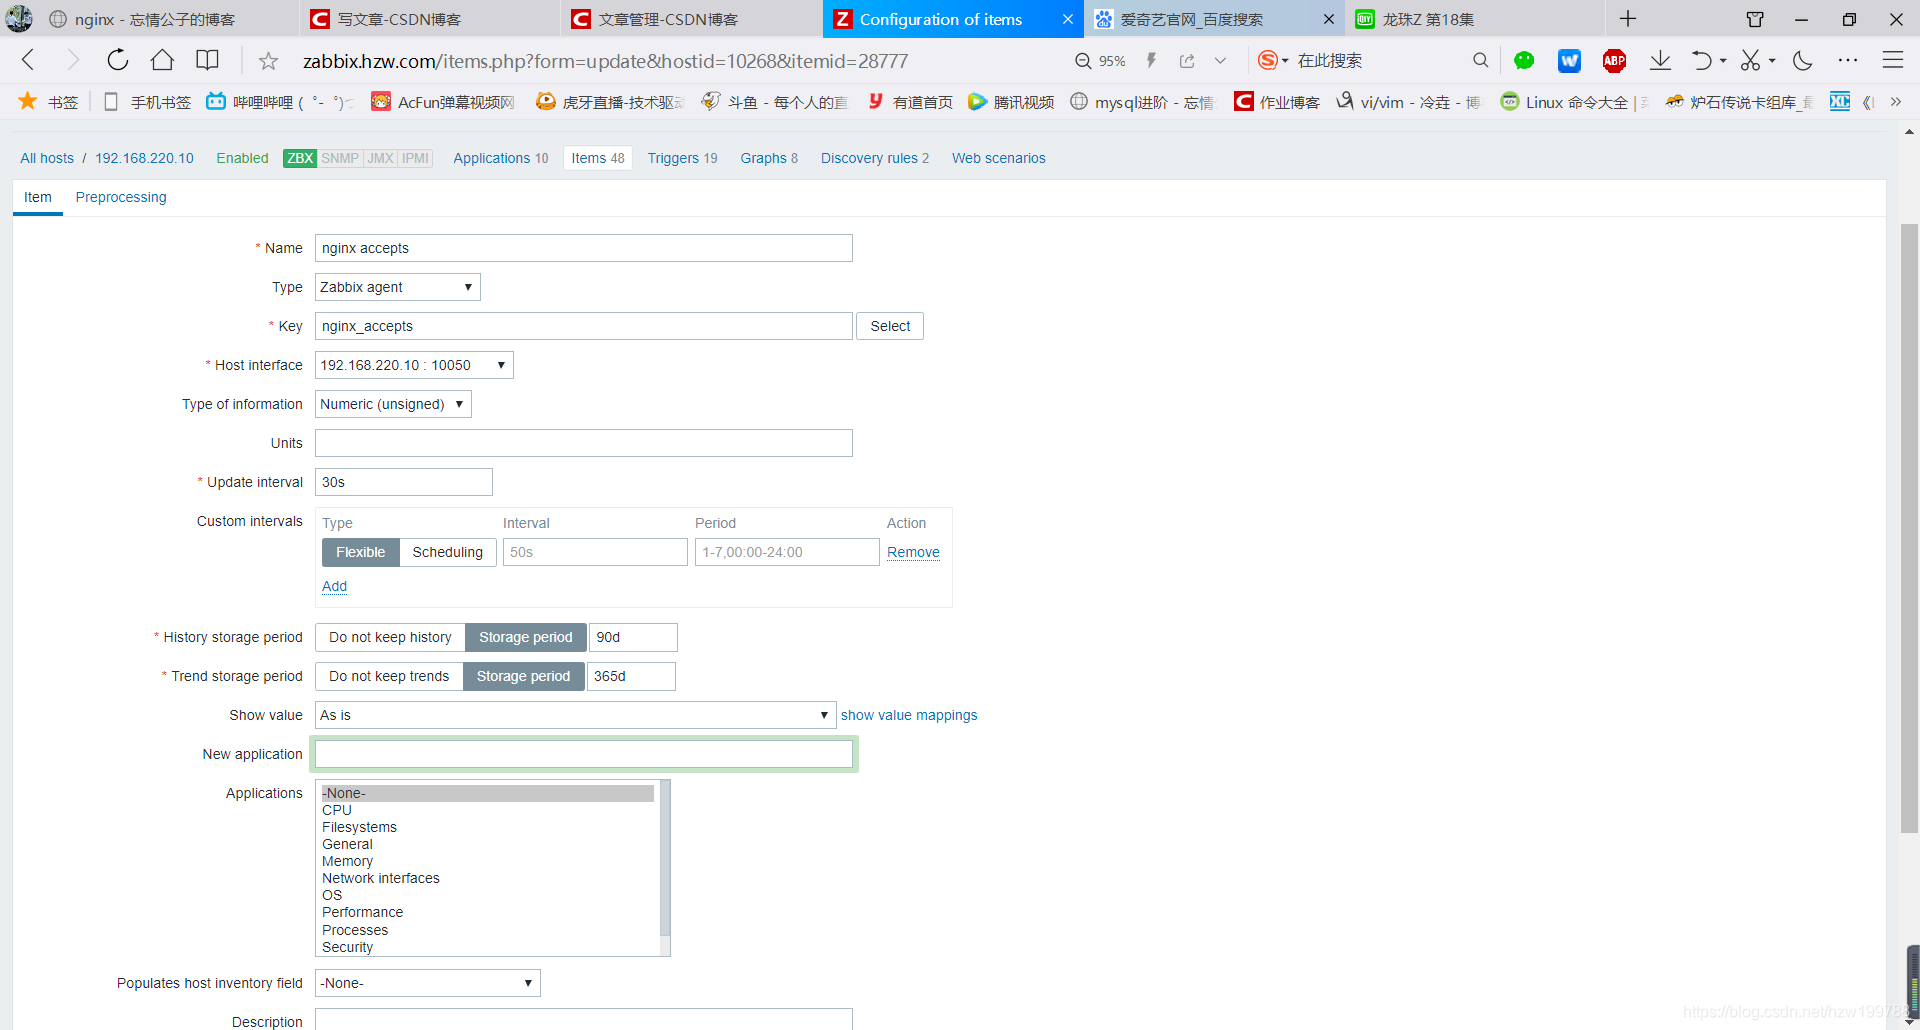Open WeChat extension in browser toolbar
The width and height of the screenshot is (1920, 1030).
[x=1524, y=60]
